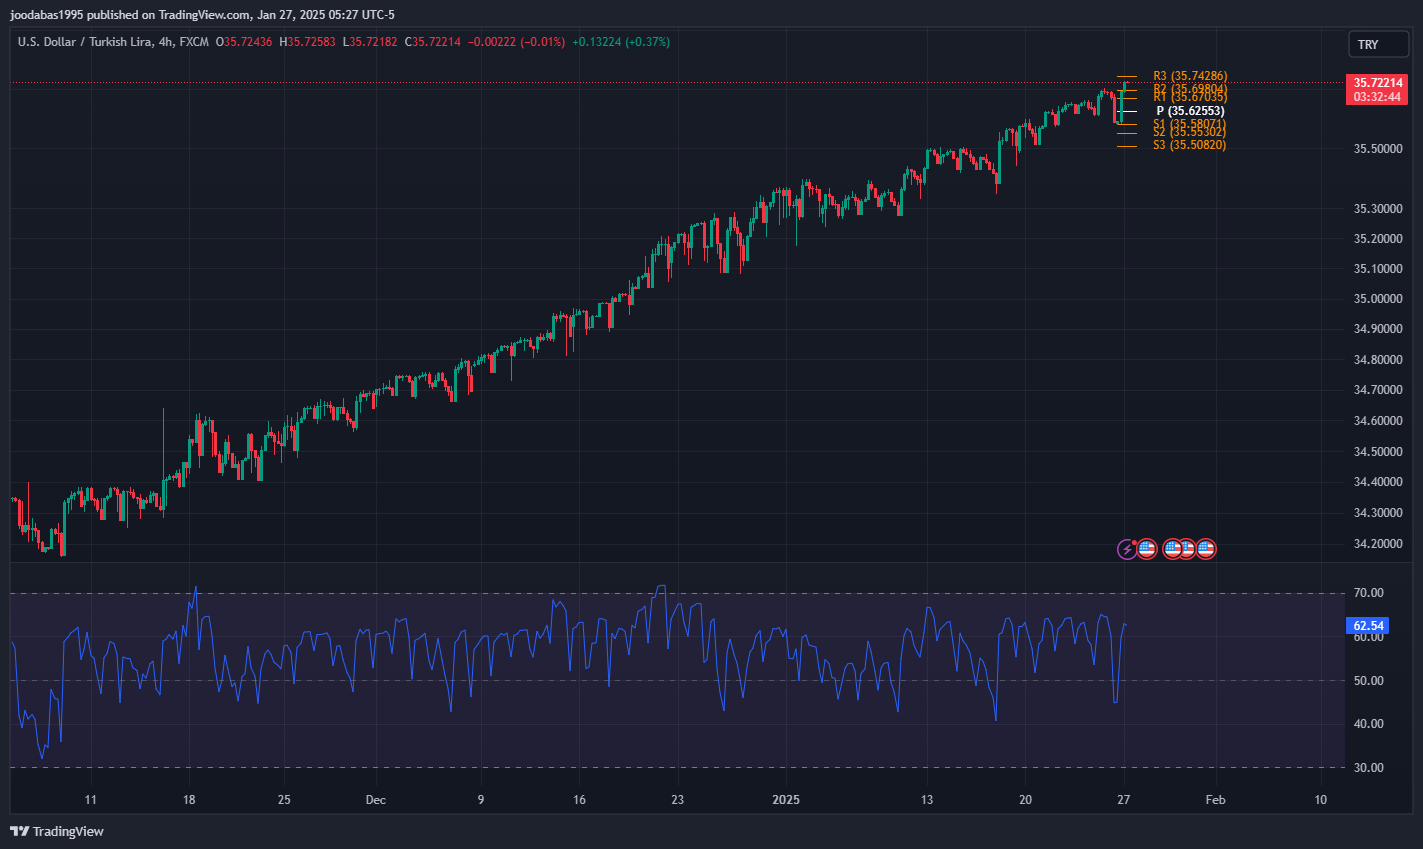The image size is (1423, 849).
Task: Click the 30.00 level on RSI scale
Action: (x=1368, y=768)
